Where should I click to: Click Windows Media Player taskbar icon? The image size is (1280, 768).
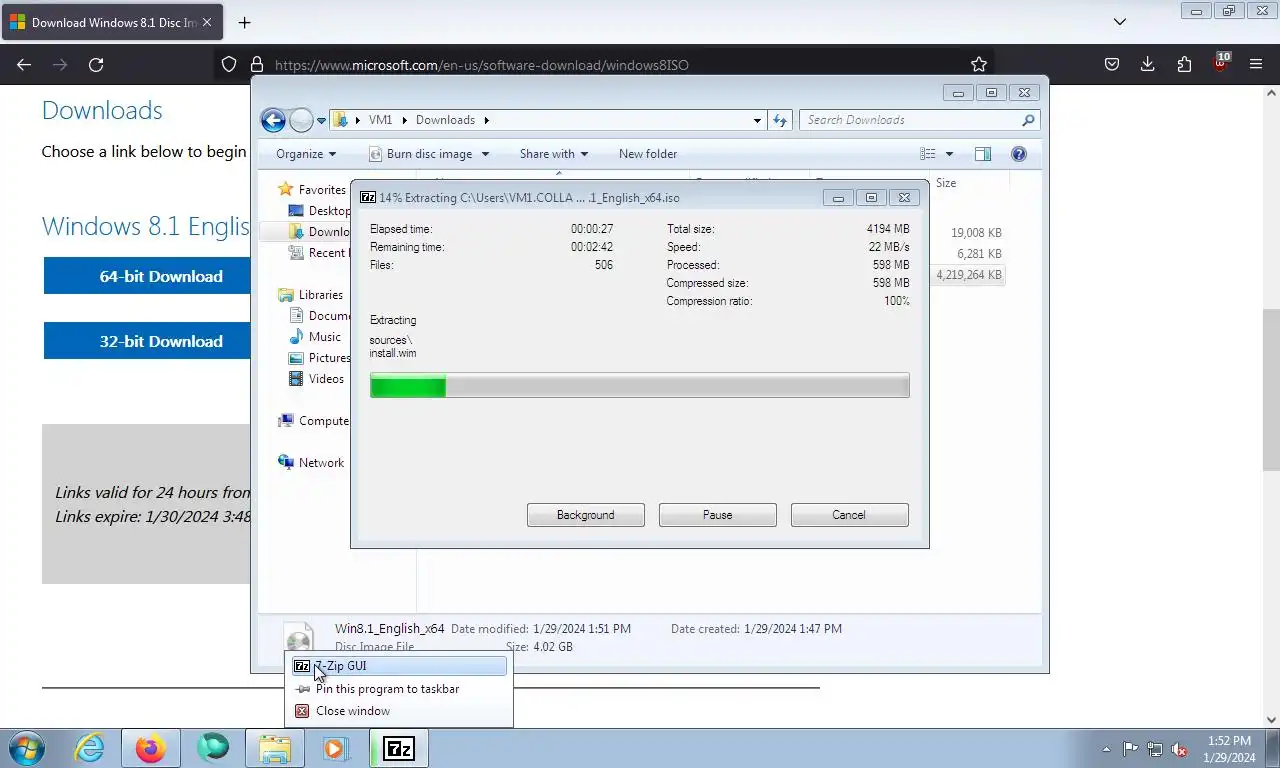coord(334,748)
